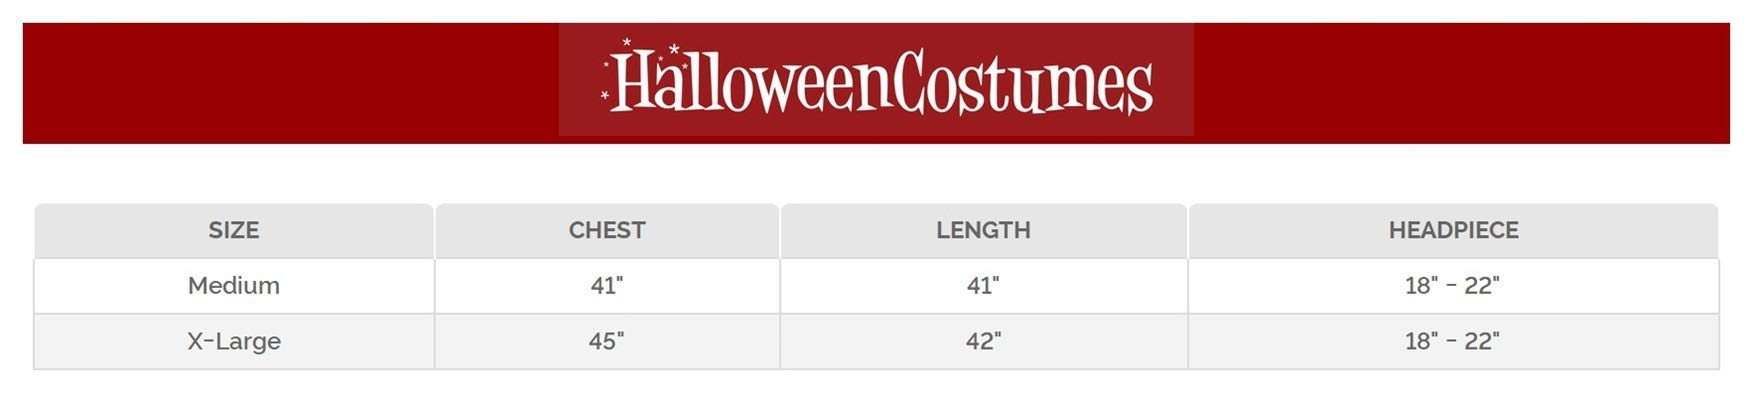Click the dark red banner left of the logo
The height and width of the screenshot is (403, 1750).
[x=290, y=83]
